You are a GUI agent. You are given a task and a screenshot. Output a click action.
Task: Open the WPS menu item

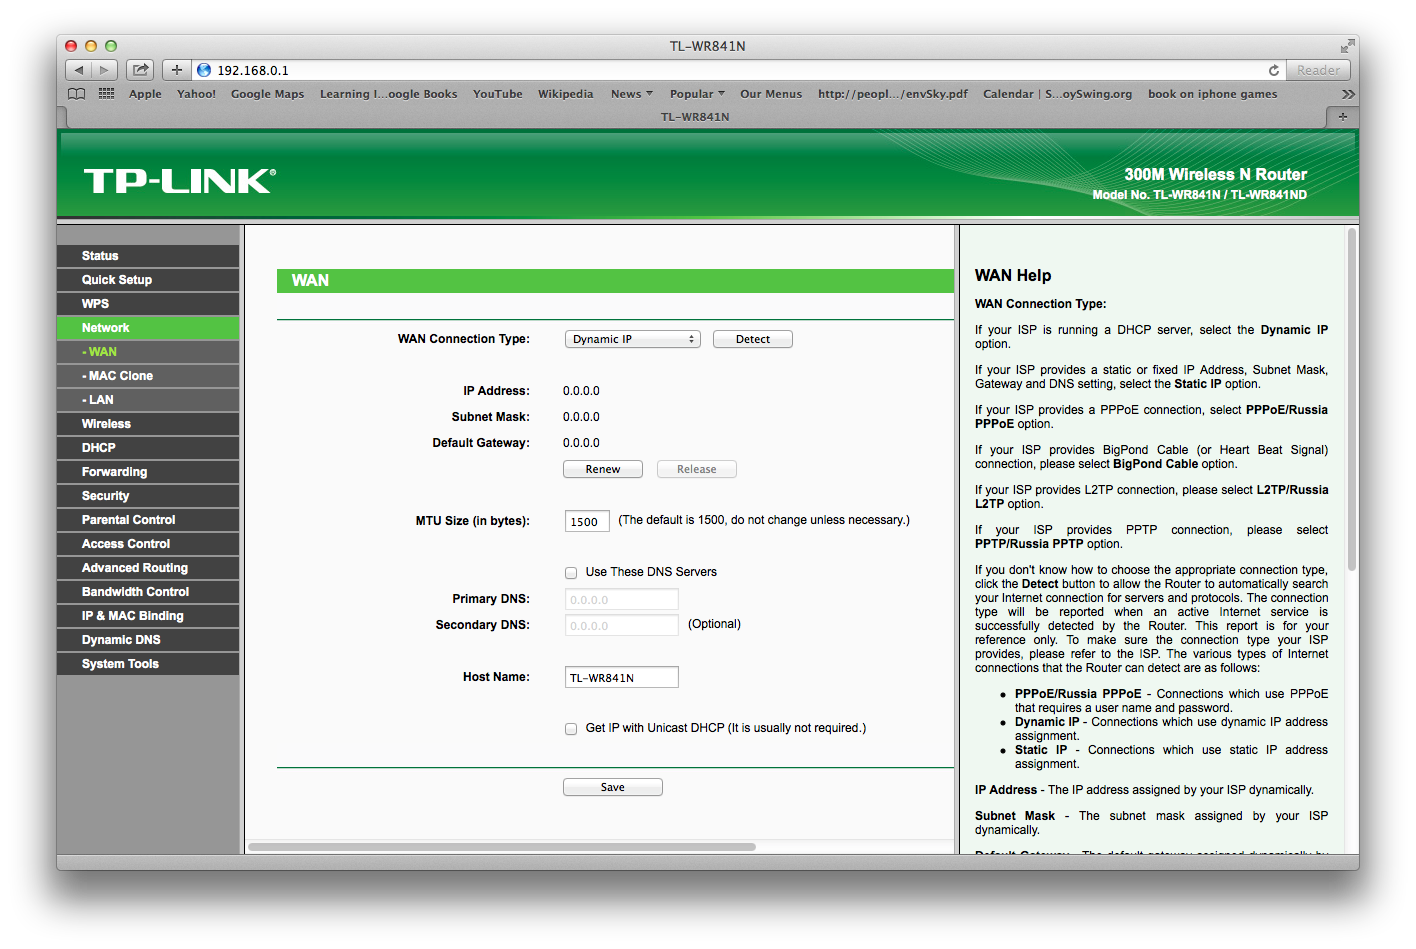click(148, 304)
